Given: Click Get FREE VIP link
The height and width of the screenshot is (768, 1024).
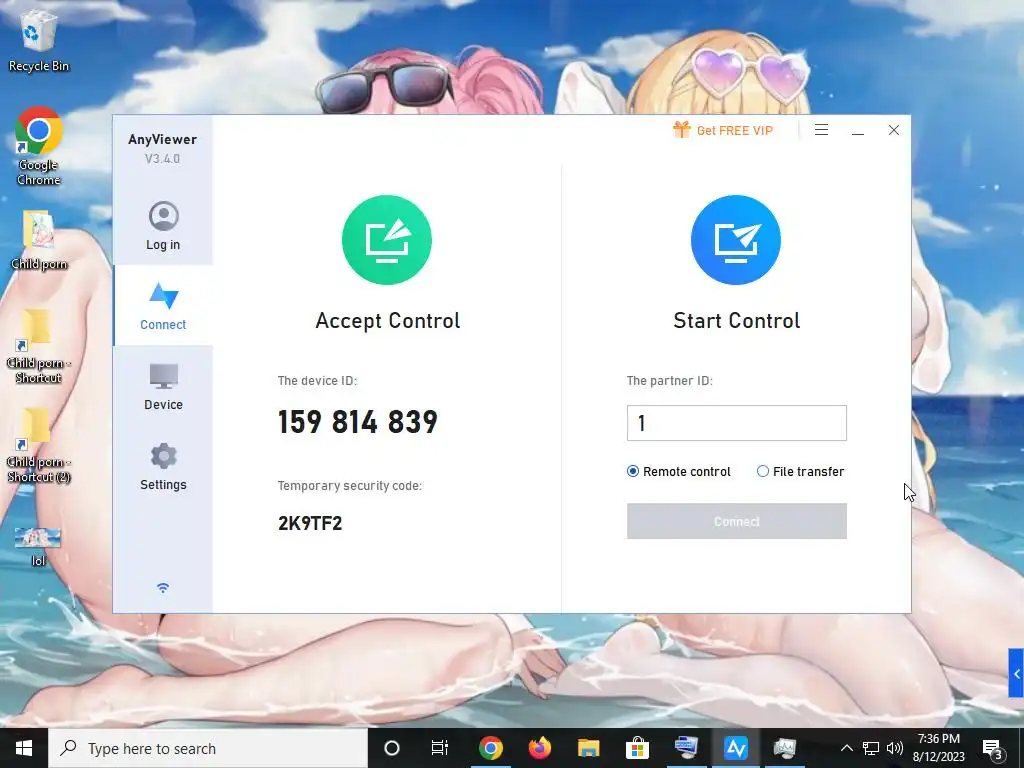Looking at the screenshot, I should click(735, 131).
